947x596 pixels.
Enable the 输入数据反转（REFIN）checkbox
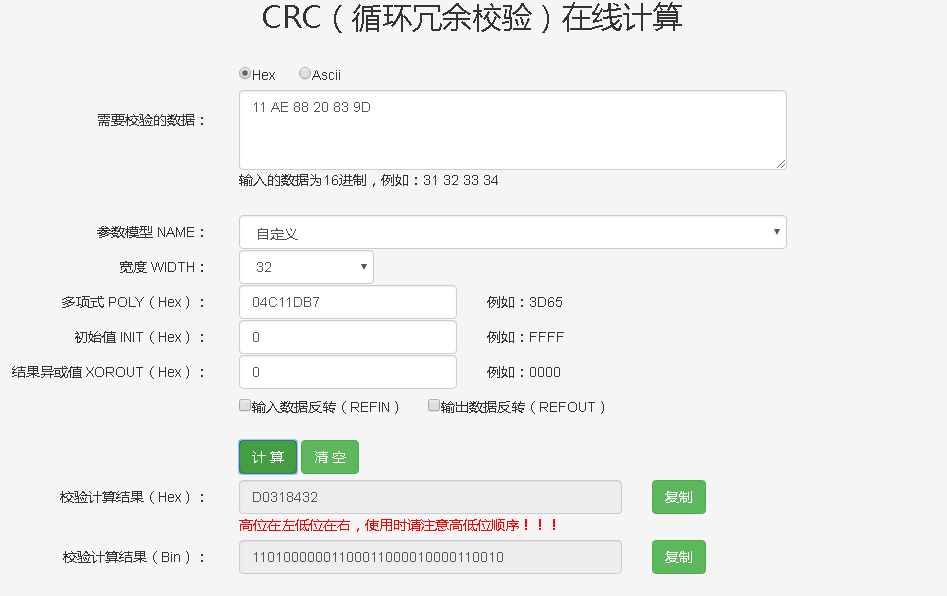245,404
